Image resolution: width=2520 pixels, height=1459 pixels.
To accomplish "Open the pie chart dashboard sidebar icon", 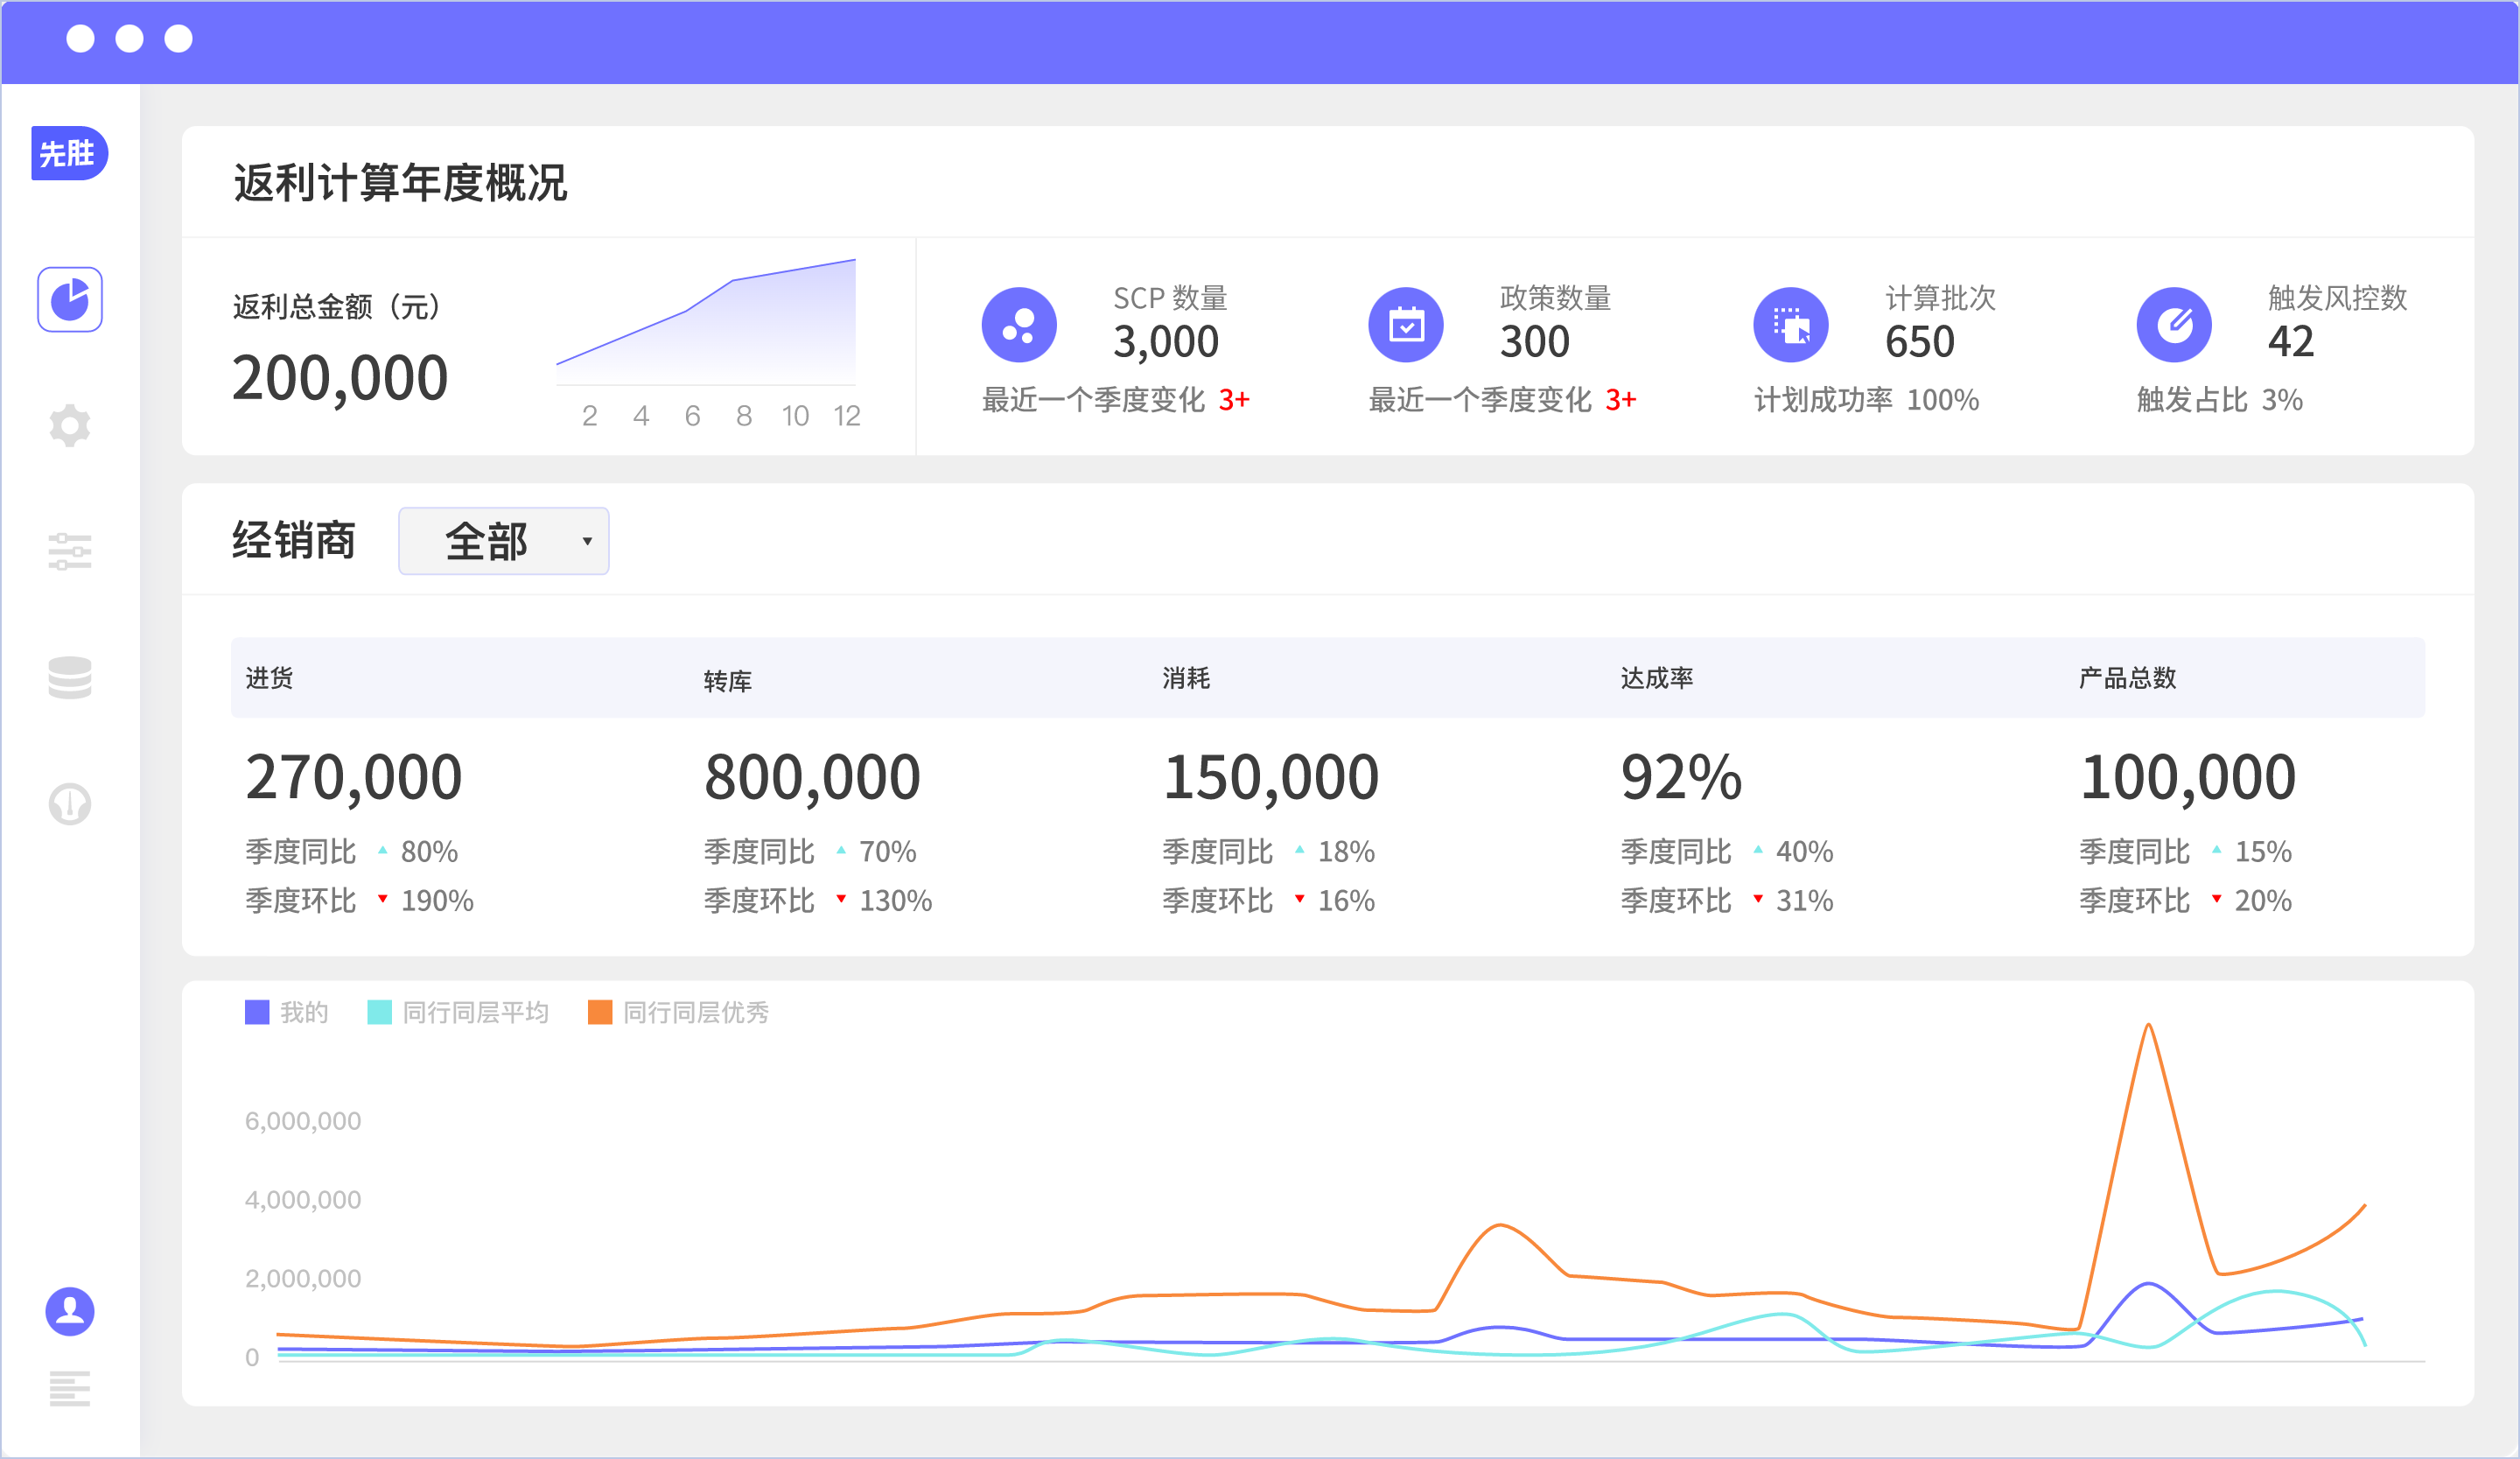I will 70,299.
